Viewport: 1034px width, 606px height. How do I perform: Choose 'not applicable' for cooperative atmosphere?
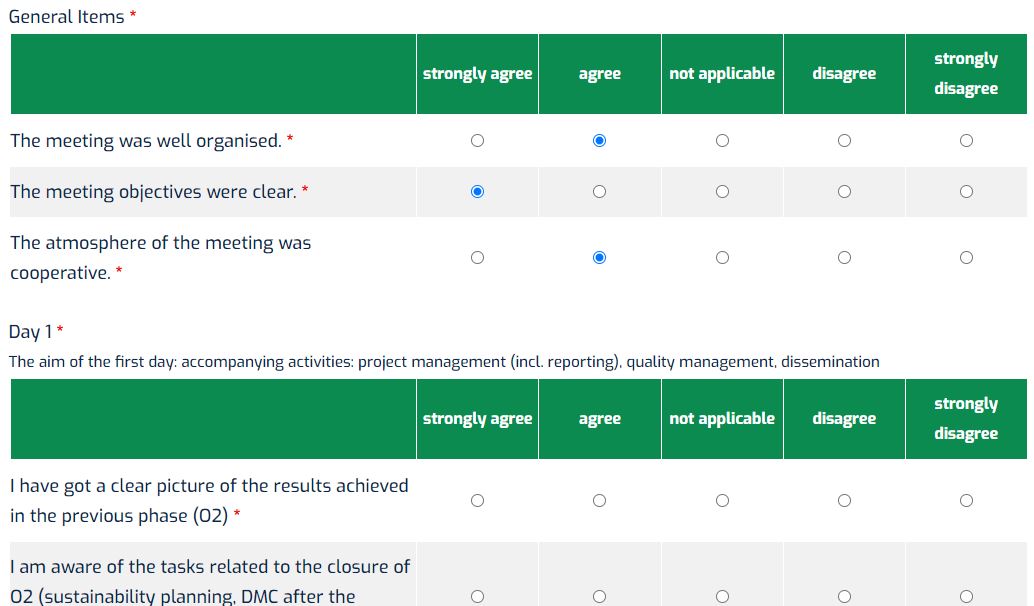pos(722,258)
